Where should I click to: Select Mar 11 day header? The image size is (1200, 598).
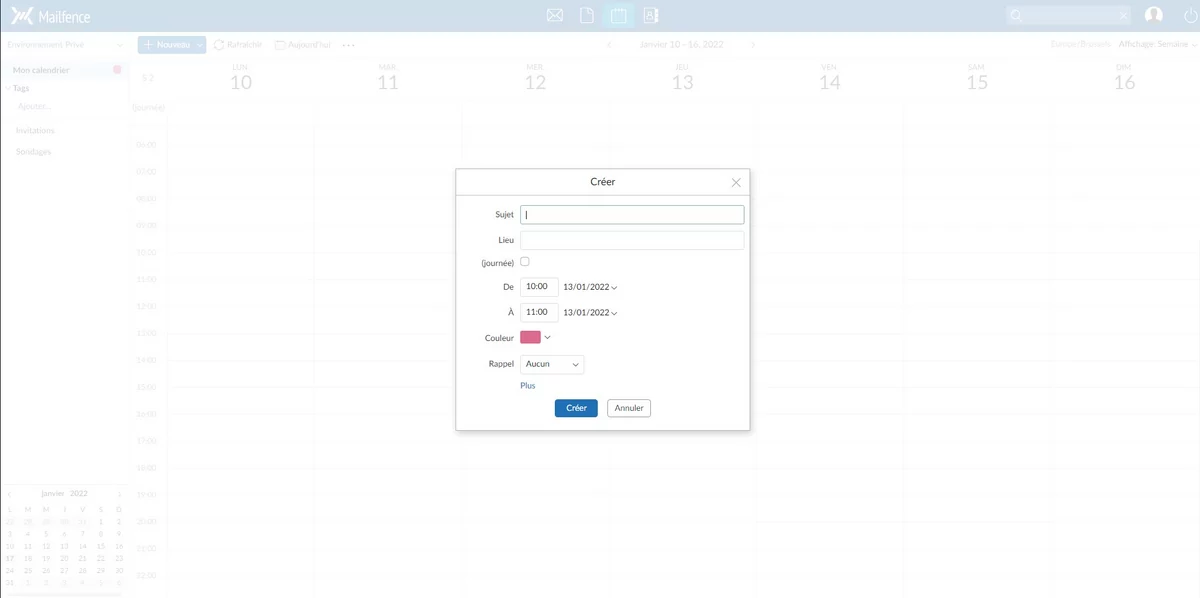(x=388, y=78)
